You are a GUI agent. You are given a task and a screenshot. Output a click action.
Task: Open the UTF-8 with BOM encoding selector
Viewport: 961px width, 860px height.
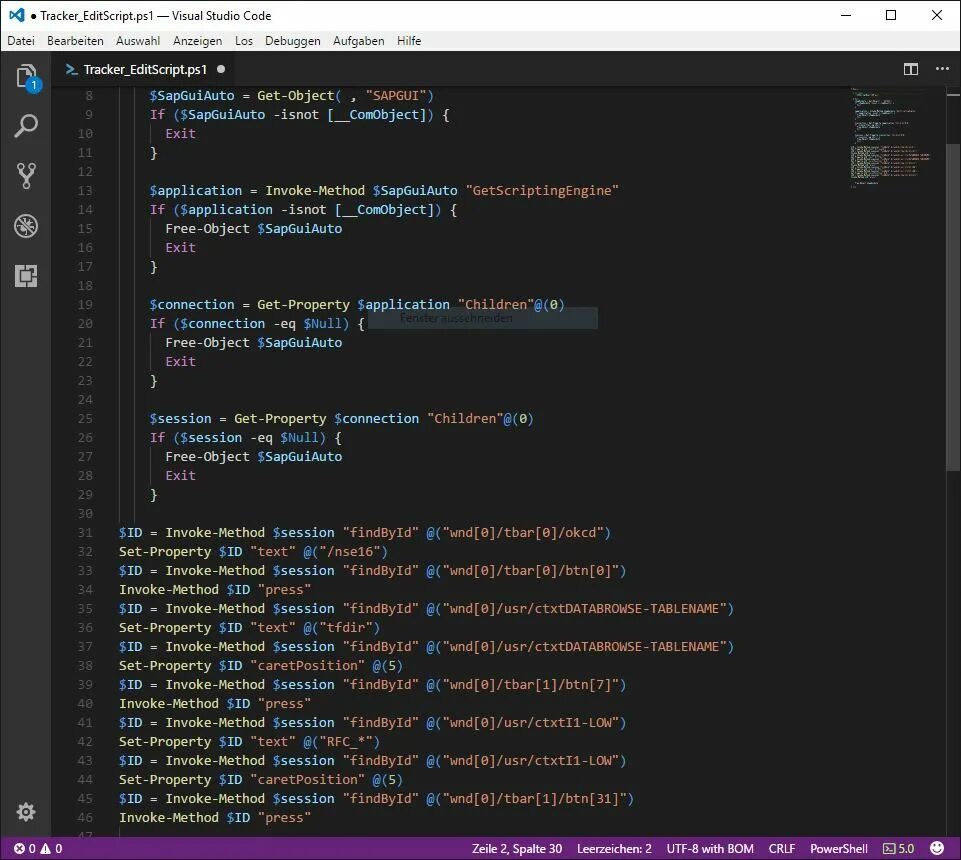tap(709, 847)
